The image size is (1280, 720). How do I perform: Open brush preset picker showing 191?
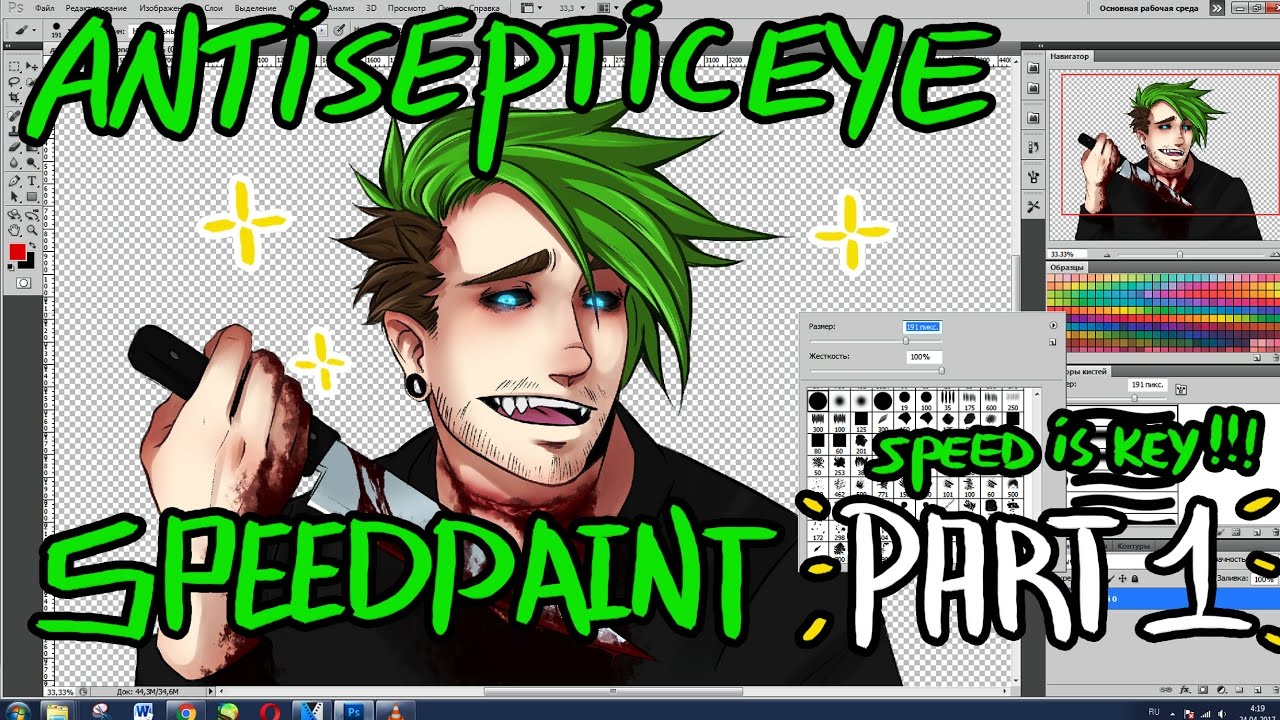pos(59,30)
